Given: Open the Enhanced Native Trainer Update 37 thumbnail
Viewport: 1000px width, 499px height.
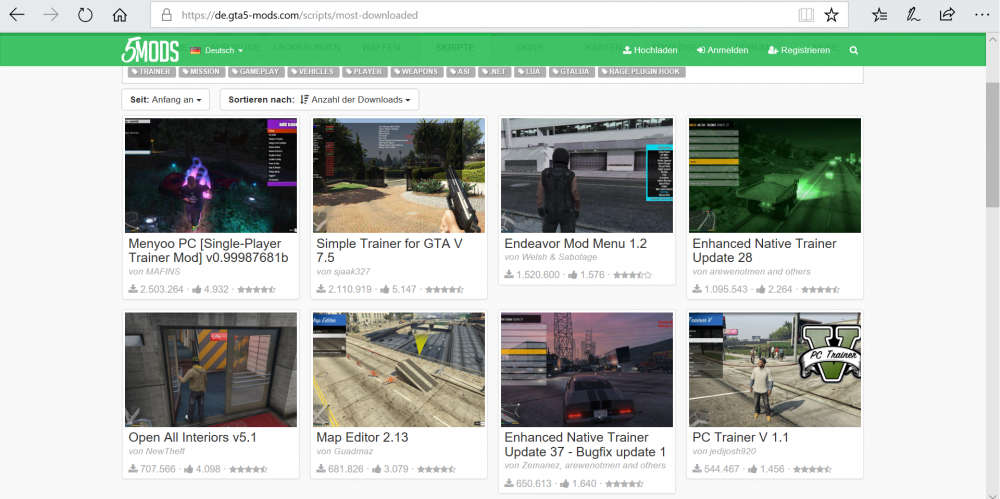Looking at the screenshot, I should pos(587,369).
